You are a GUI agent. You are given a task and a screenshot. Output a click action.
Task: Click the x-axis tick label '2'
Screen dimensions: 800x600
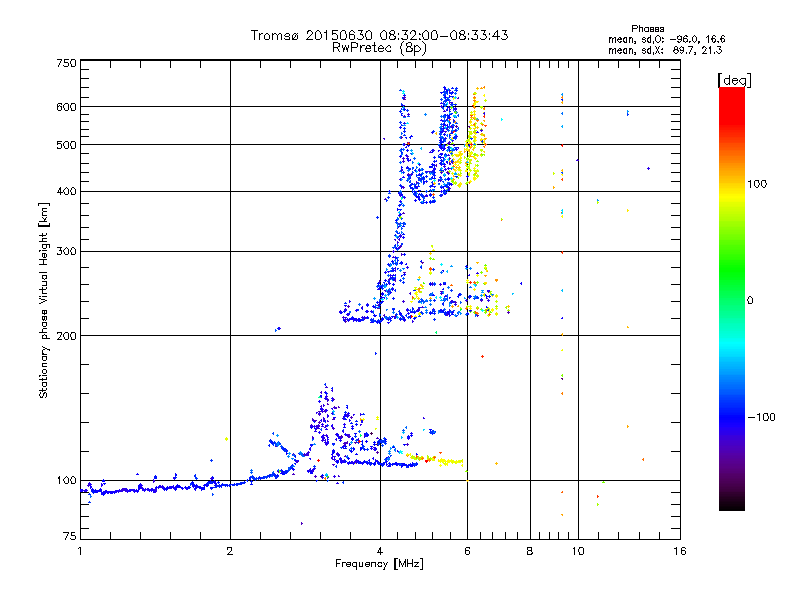230,551
